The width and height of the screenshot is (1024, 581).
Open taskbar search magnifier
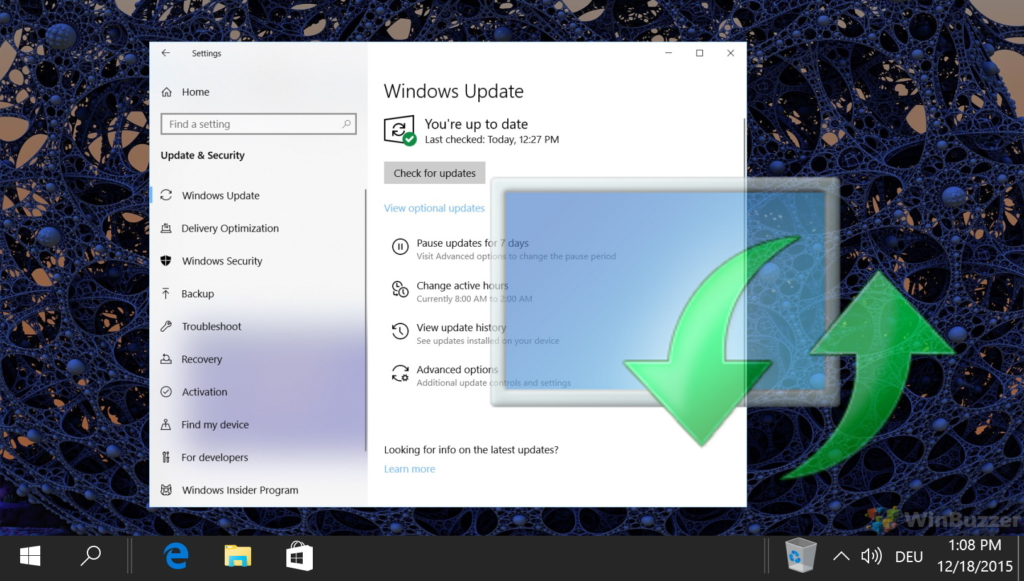point(90,556)
